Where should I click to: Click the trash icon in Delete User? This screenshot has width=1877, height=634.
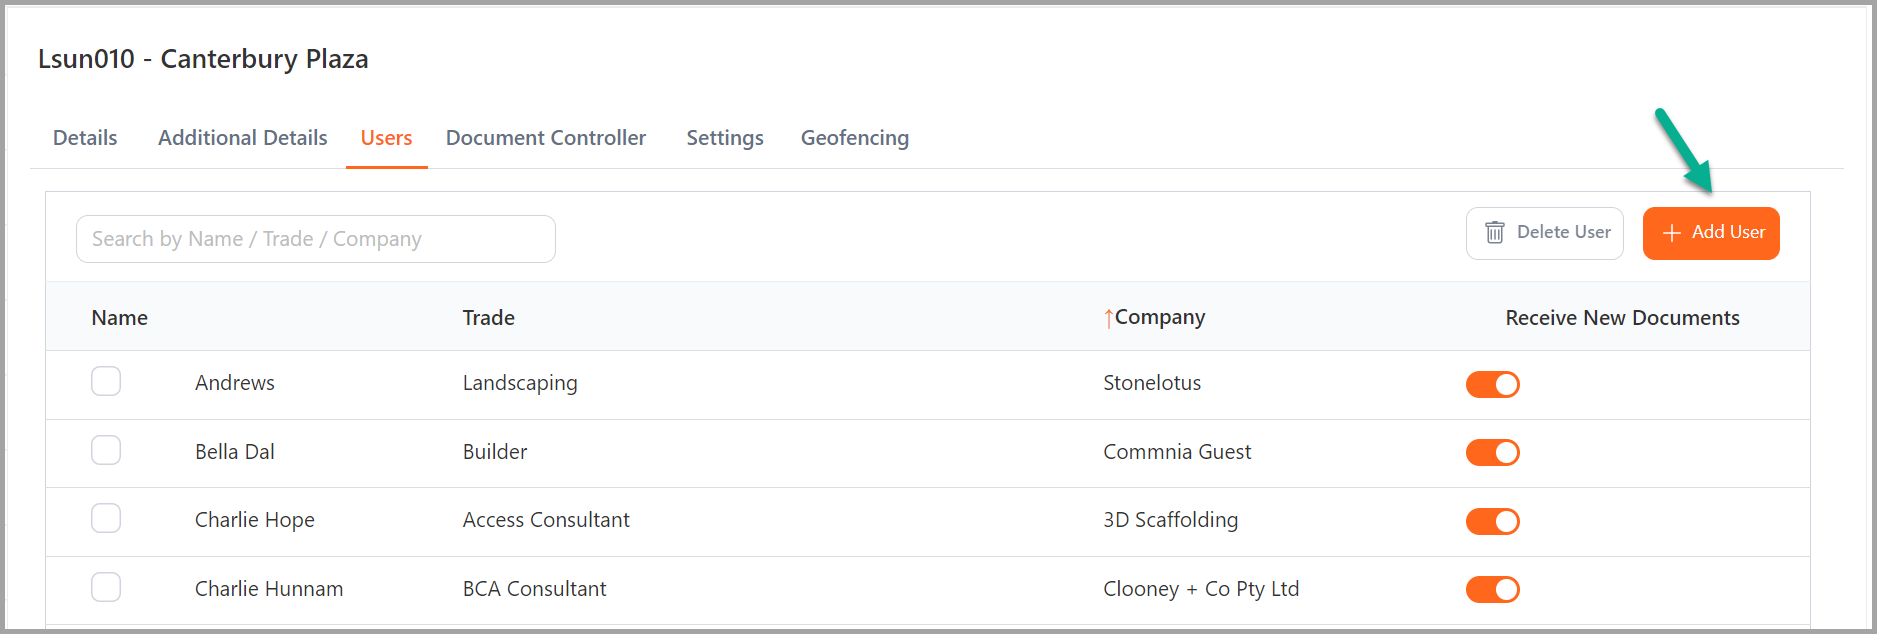[x=1494, y=232]
